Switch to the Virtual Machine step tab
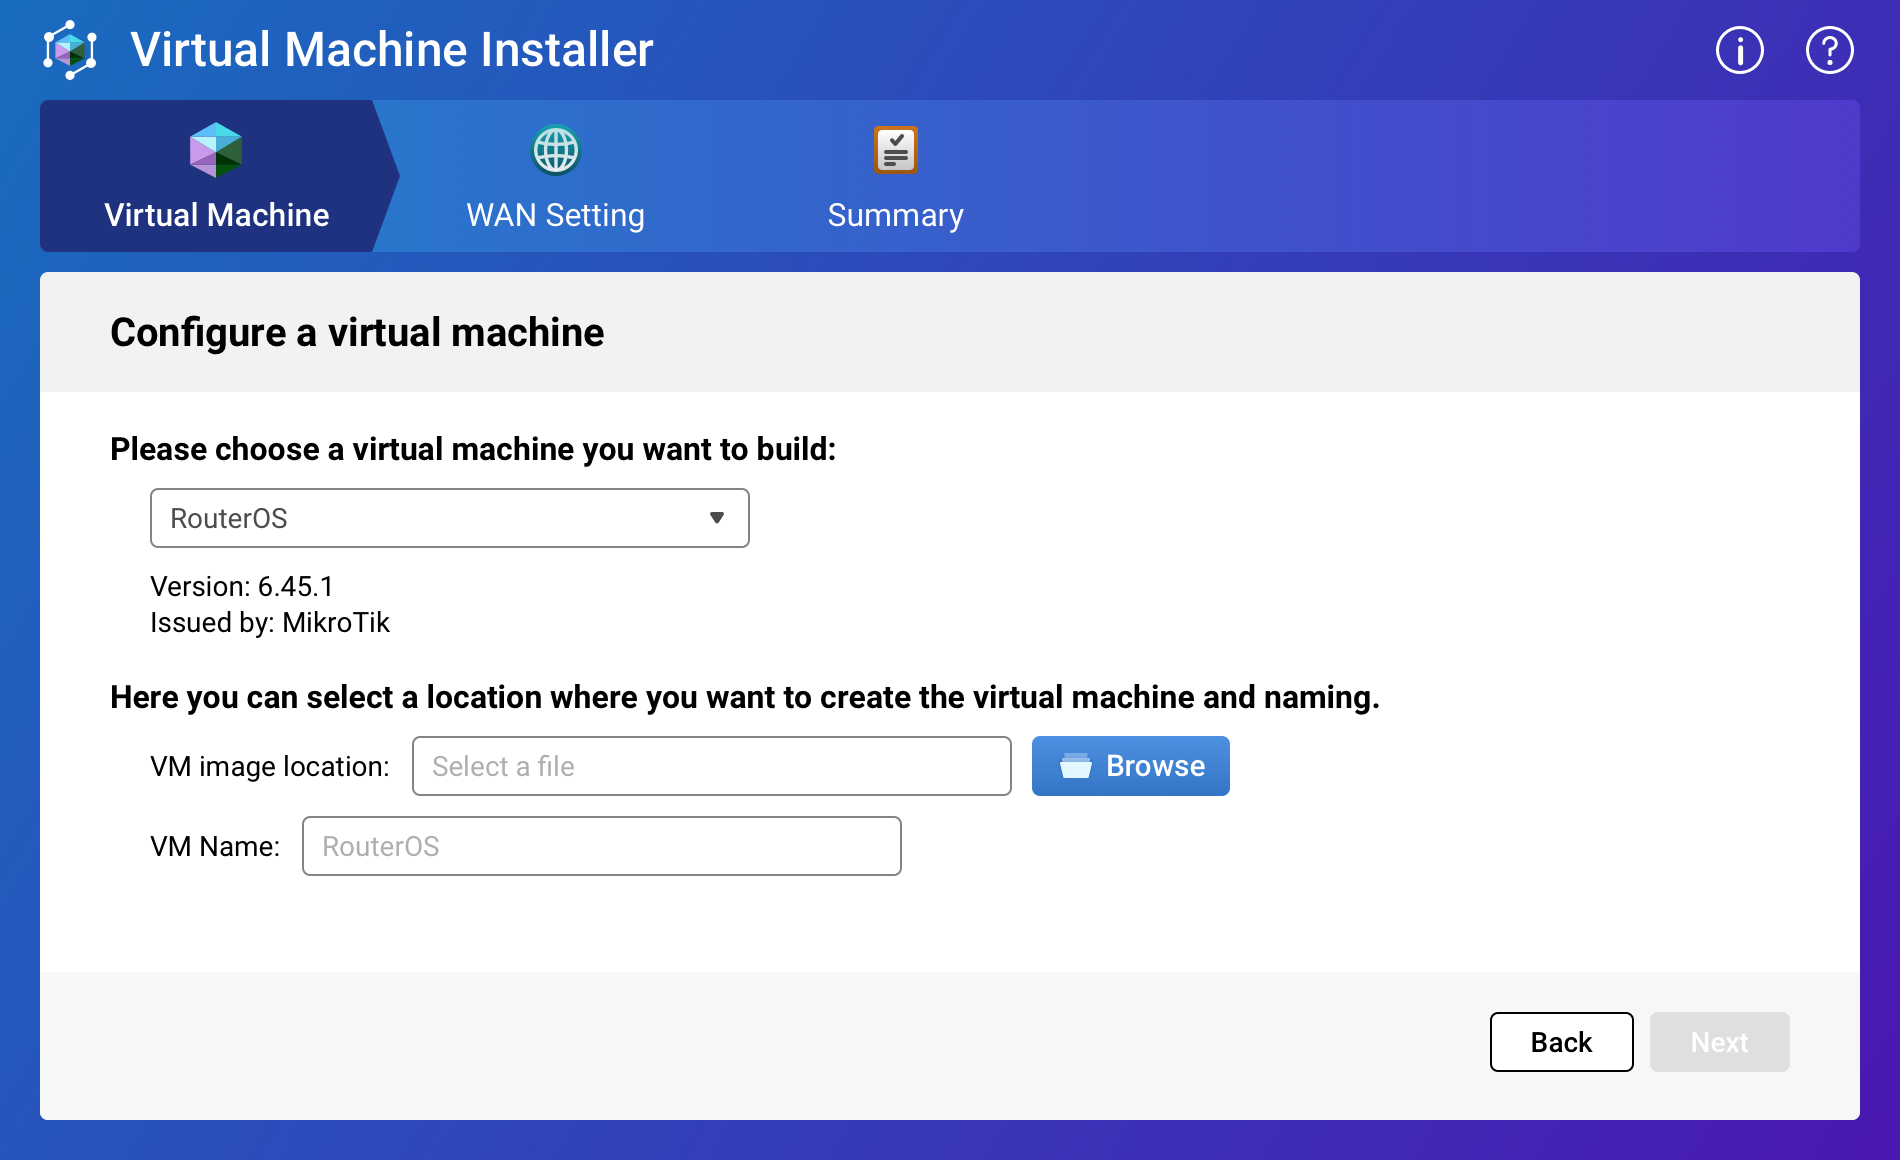Image resolution: width=1900 pixels, height=1160 pixels. click(217, 176)
